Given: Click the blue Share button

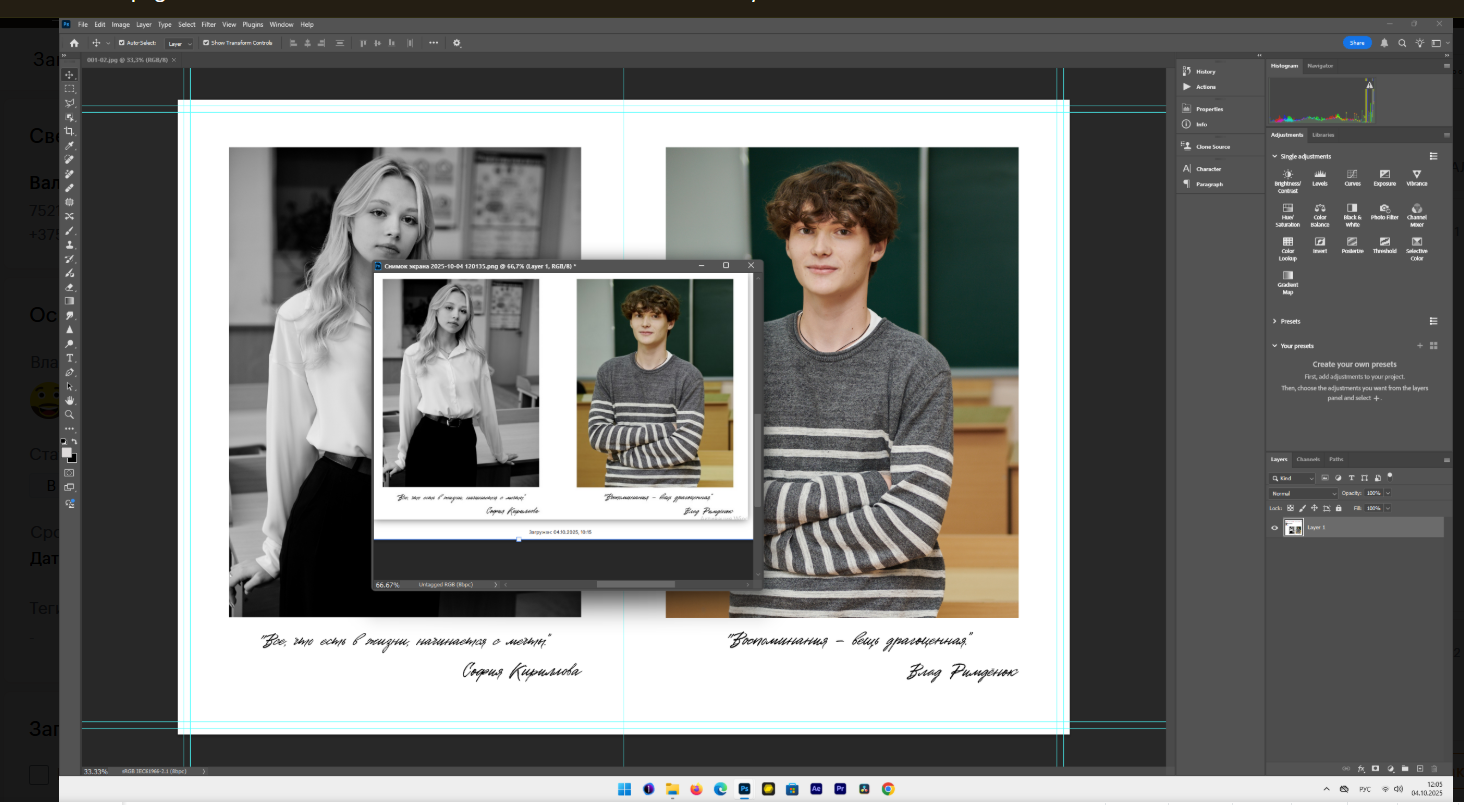Looking at the screenshot, I should (1357, 43).
